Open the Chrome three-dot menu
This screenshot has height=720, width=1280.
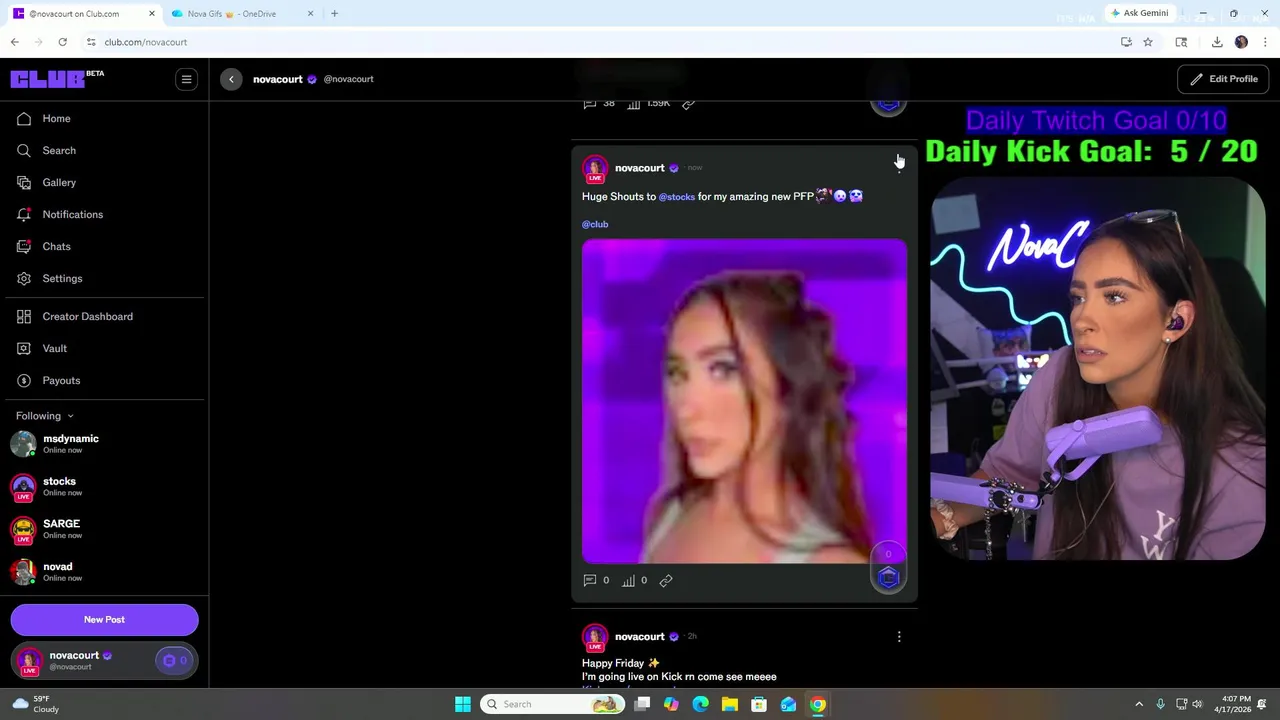[x=1266, y=42]
